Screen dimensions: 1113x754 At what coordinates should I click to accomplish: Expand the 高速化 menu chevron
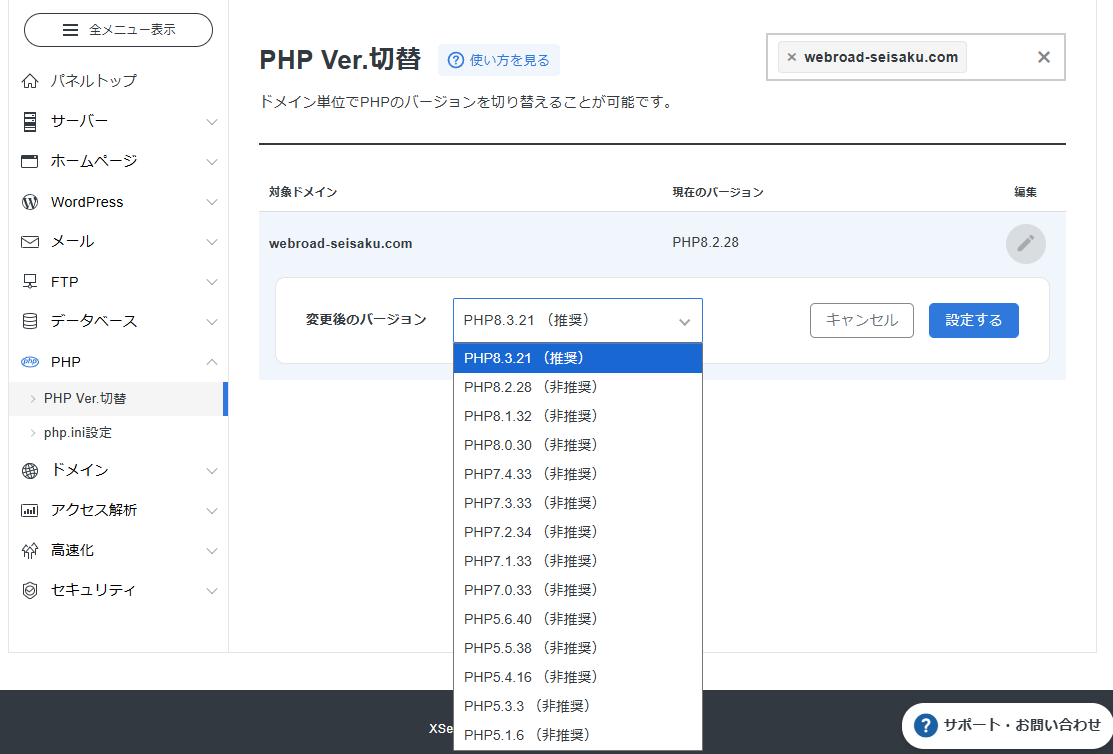(212, 551)
